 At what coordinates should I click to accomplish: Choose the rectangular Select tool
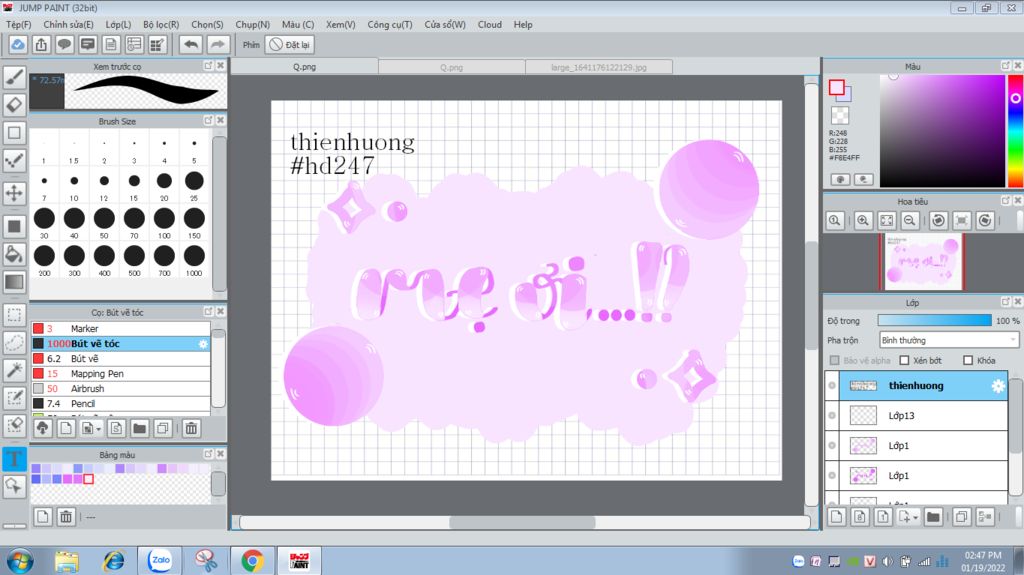(x=14, y=315)
